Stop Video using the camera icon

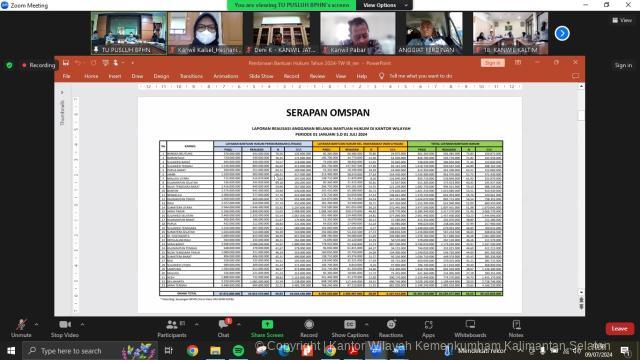point(64,328)
